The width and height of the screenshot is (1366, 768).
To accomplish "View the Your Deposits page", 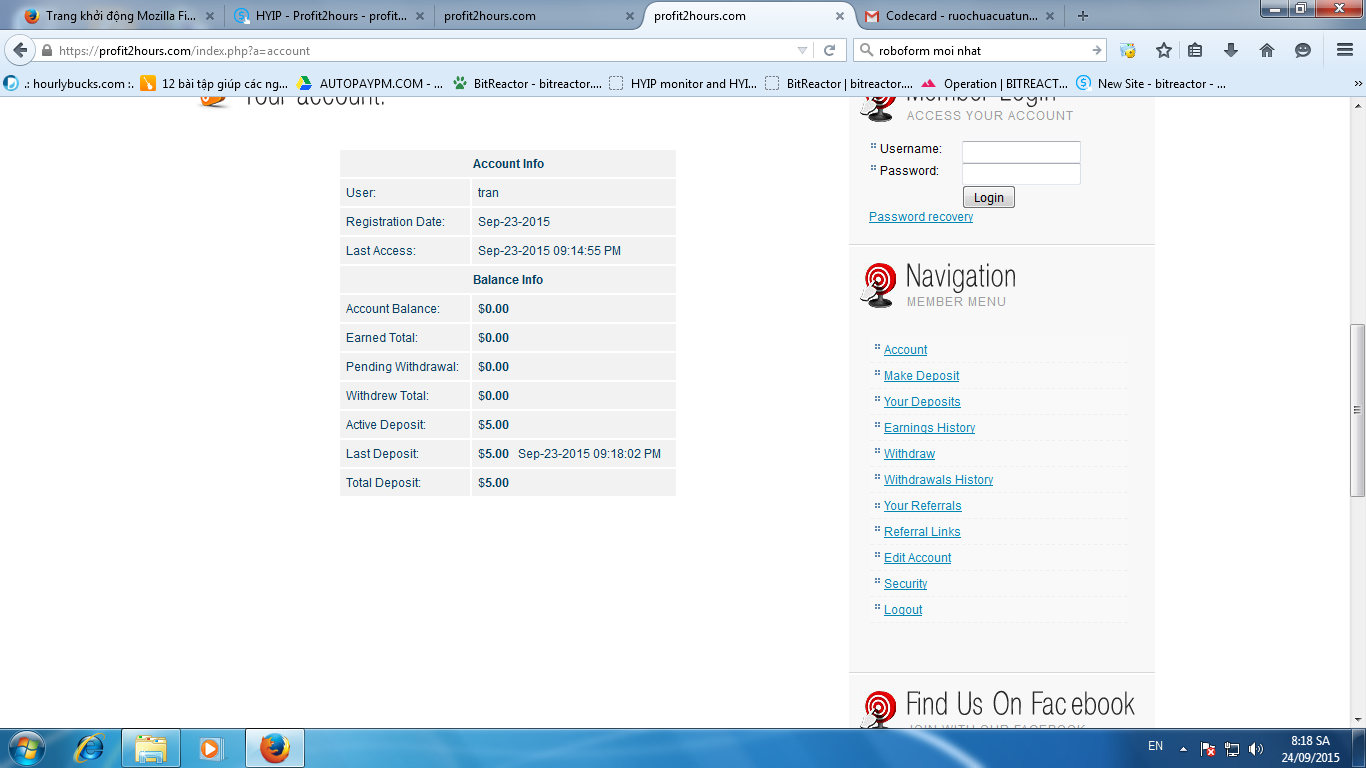I will pos(922,402).
